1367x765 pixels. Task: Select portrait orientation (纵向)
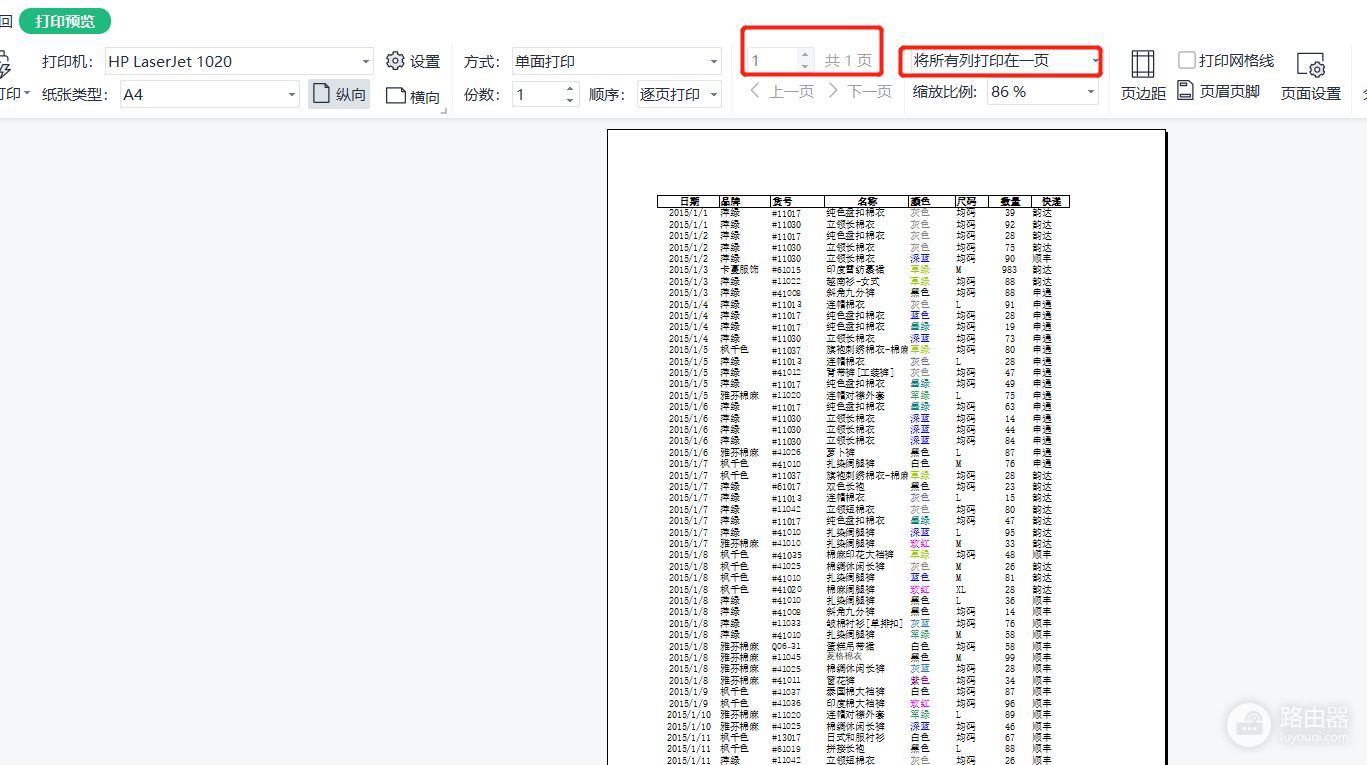[339, 95]
